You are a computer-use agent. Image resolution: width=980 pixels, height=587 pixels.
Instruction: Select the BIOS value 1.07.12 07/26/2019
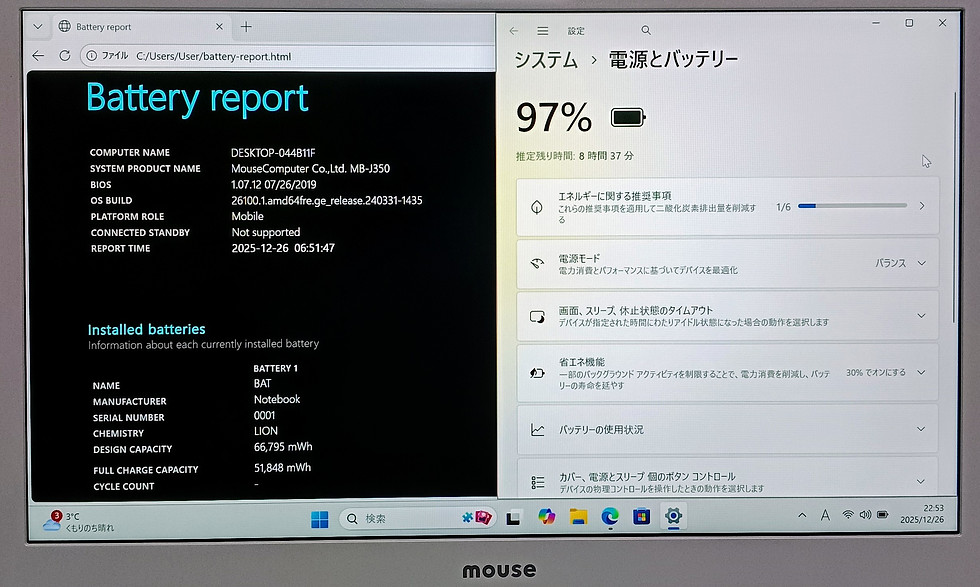point(274,185)
